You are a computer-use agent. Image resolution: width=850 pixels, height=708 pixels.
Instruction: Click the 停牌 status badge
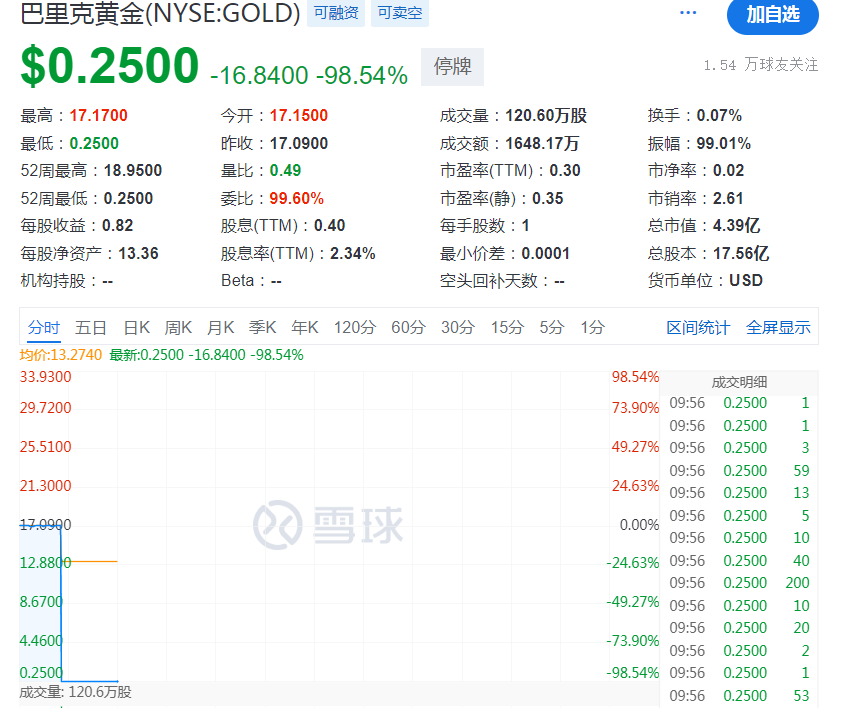coord(452,67)
